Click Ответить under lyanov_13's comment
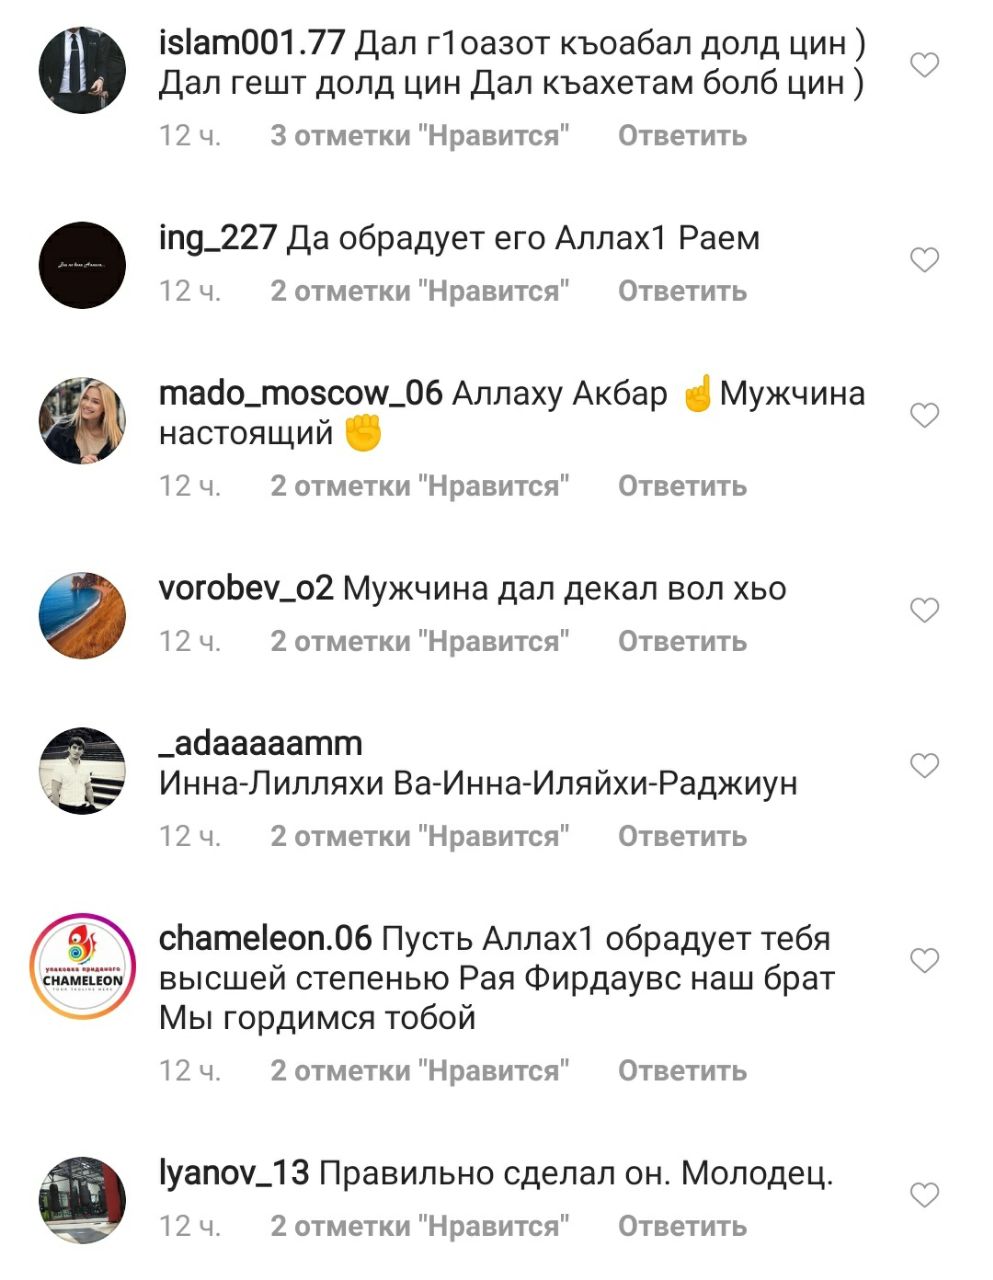The image size is (993, 1280). 682,1226
